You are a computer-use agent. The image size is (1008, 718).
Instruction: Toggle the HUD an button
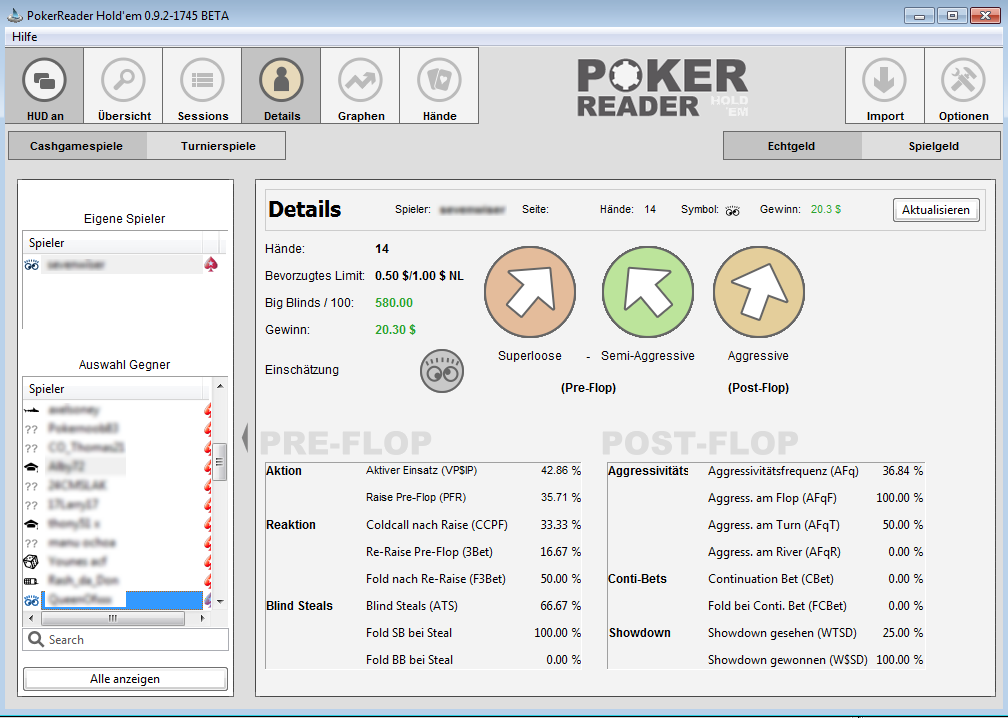click(x=44, y=85)
